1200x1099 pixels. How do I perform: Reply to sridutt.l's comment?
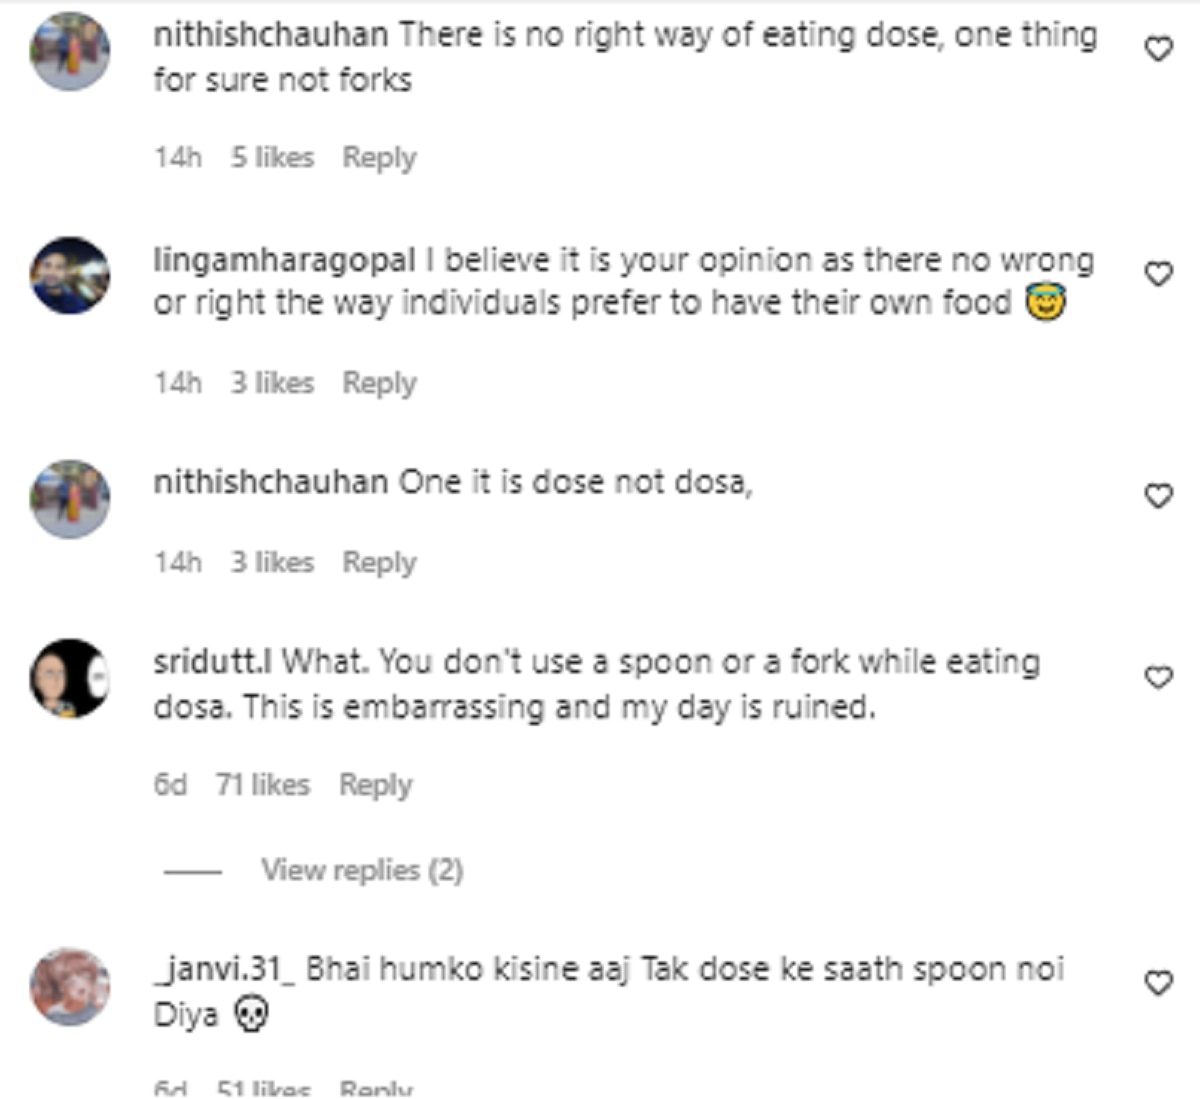[375, 785]
